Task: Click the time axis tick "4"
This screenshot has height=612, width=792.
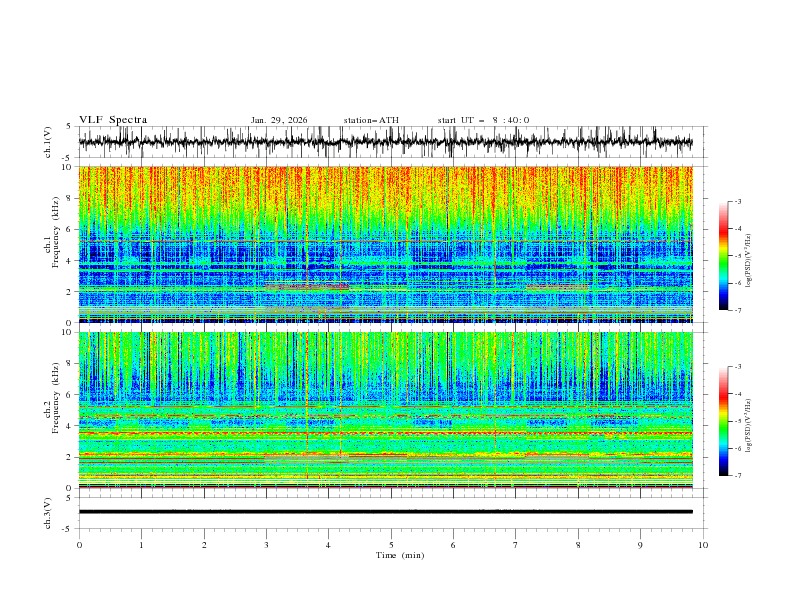Action: [328, 545]
